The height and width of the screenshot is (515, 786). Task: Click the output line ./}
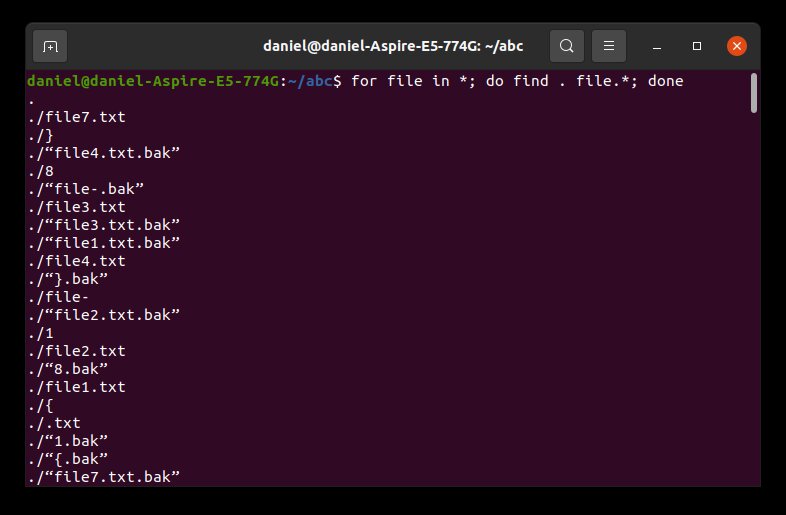point(41,135)
